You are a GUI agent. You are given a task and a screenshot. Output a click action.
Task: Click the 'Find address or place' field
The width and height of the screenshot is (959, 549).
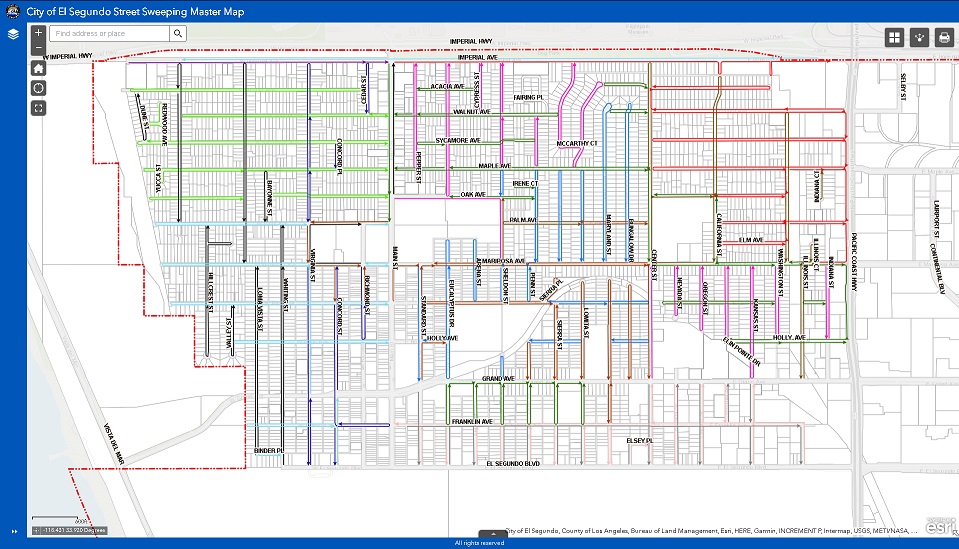pos(110,33)
